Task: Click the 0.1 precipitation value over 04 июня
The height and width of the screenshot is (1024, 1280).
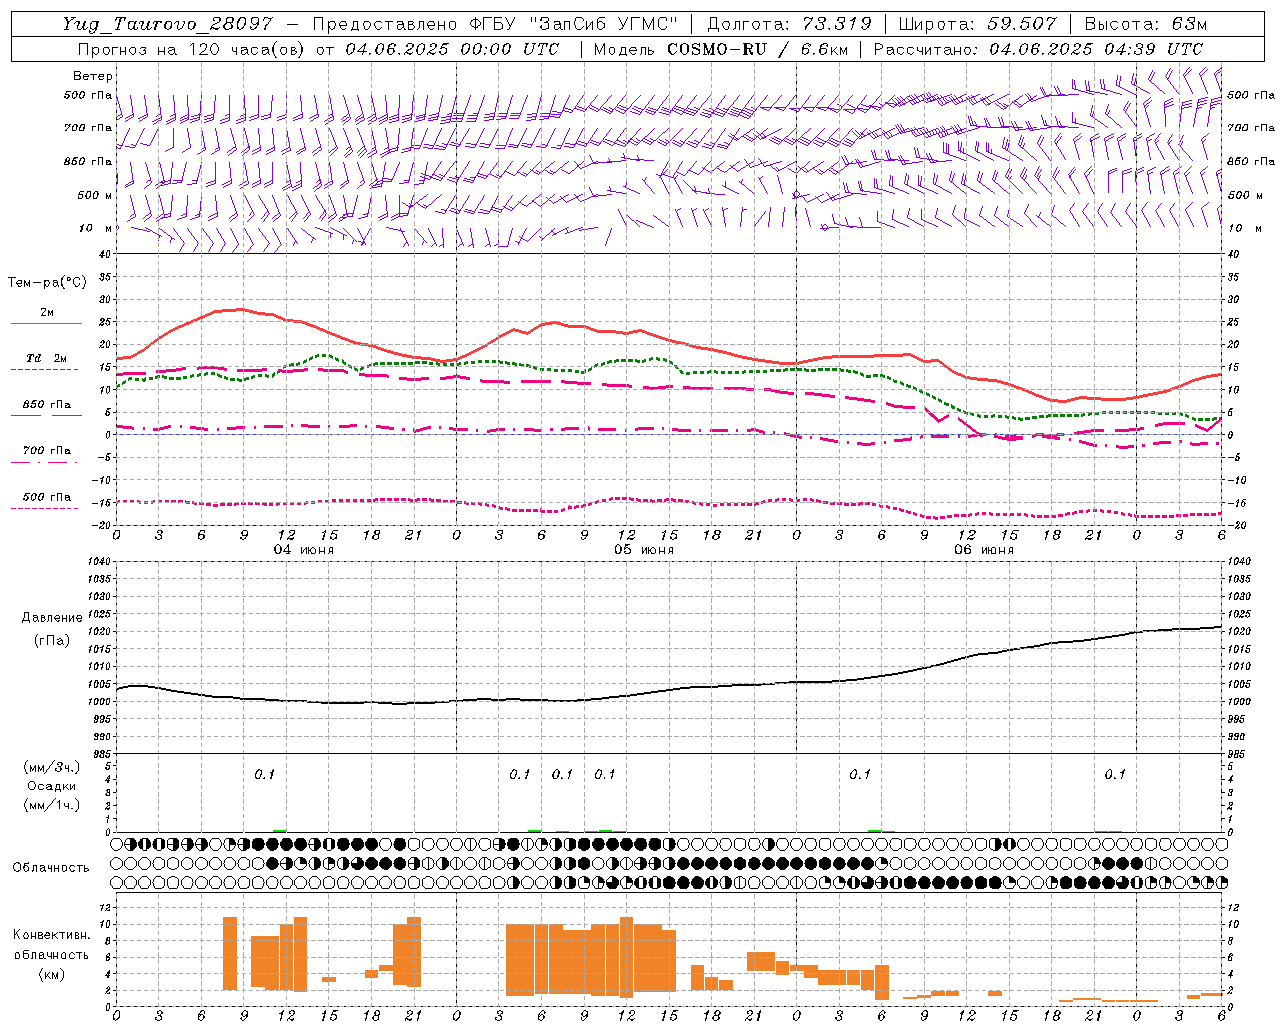Action: (x=265, y=774)
